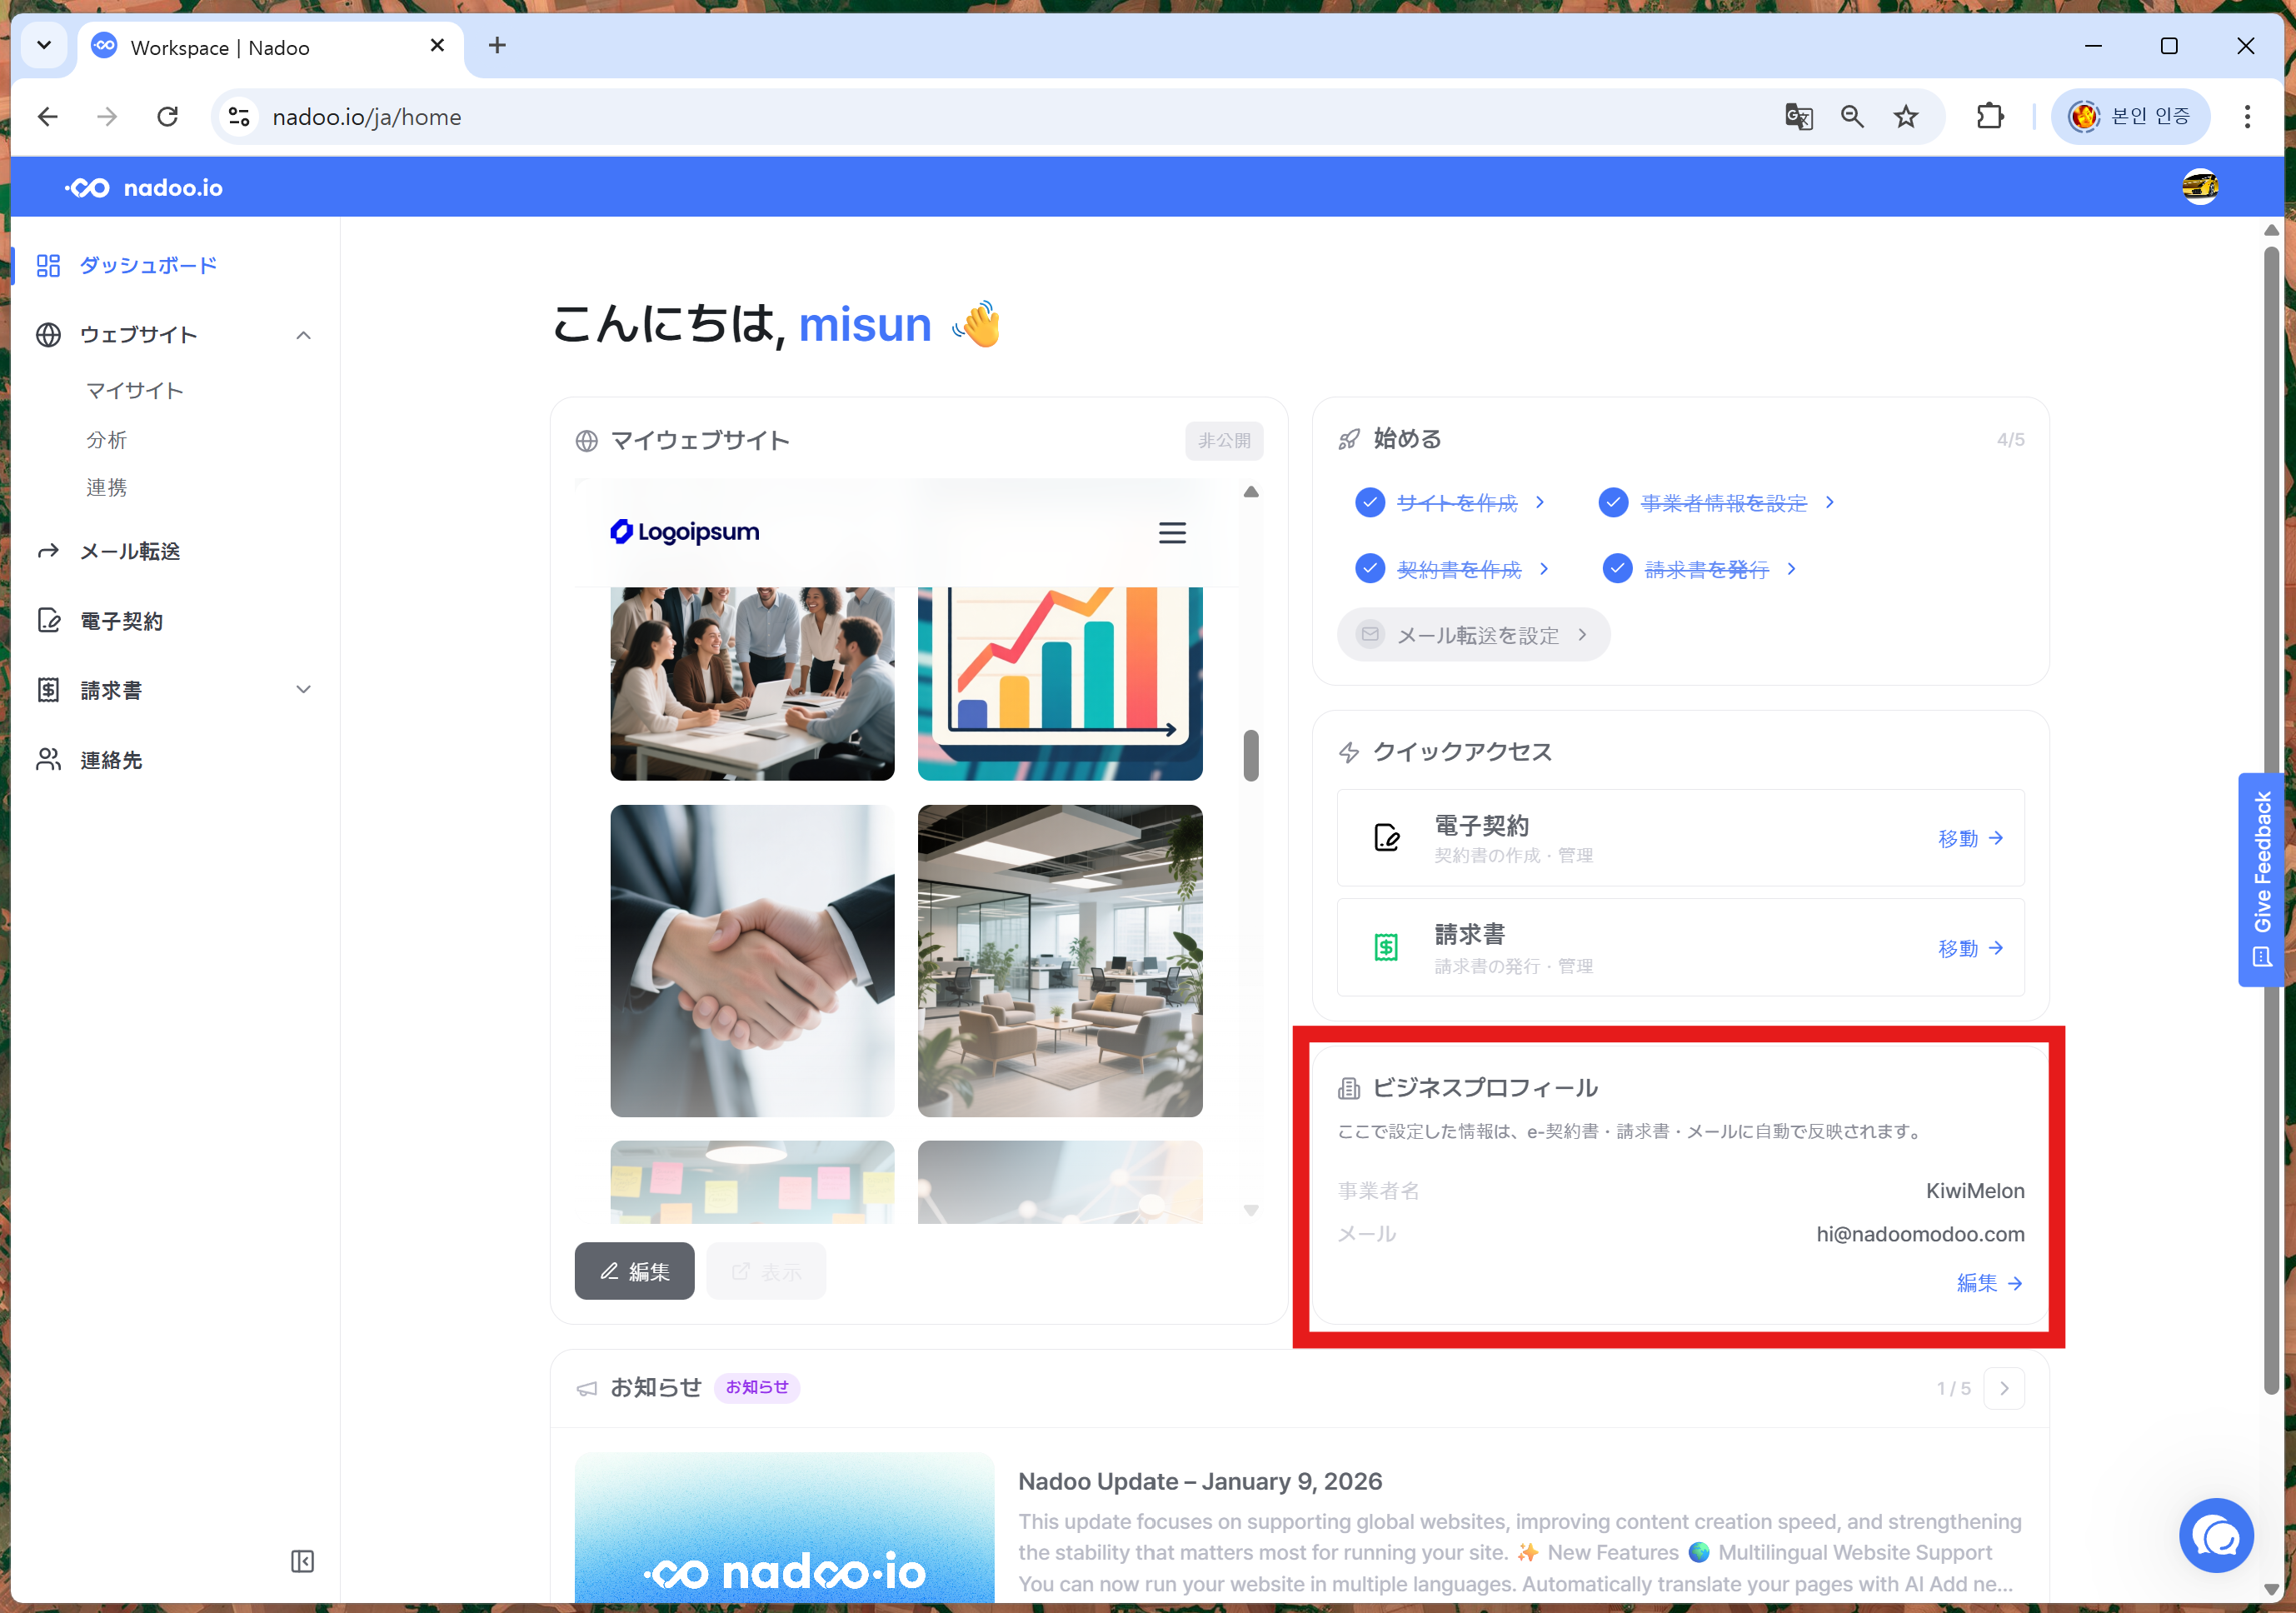The height and width of the screenshot is (1613, 2296).
Task: Open the user avatar menu in header
Action: [2199, 187]
